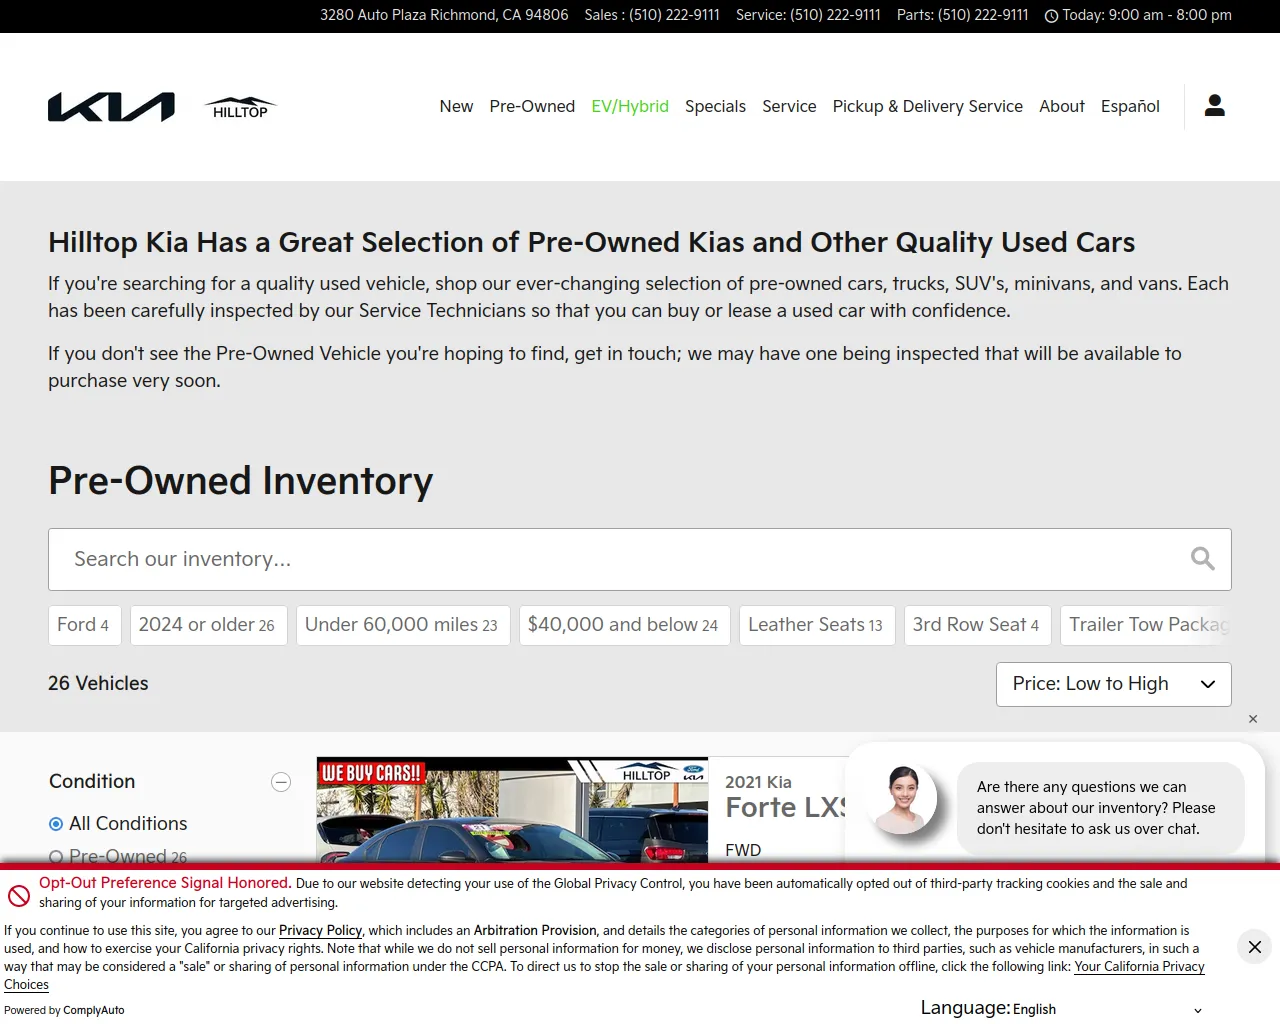The image size is (1280, 1024).
Task: Click the "26 Vehicles" count text
Action: click(x=98, y=684)
